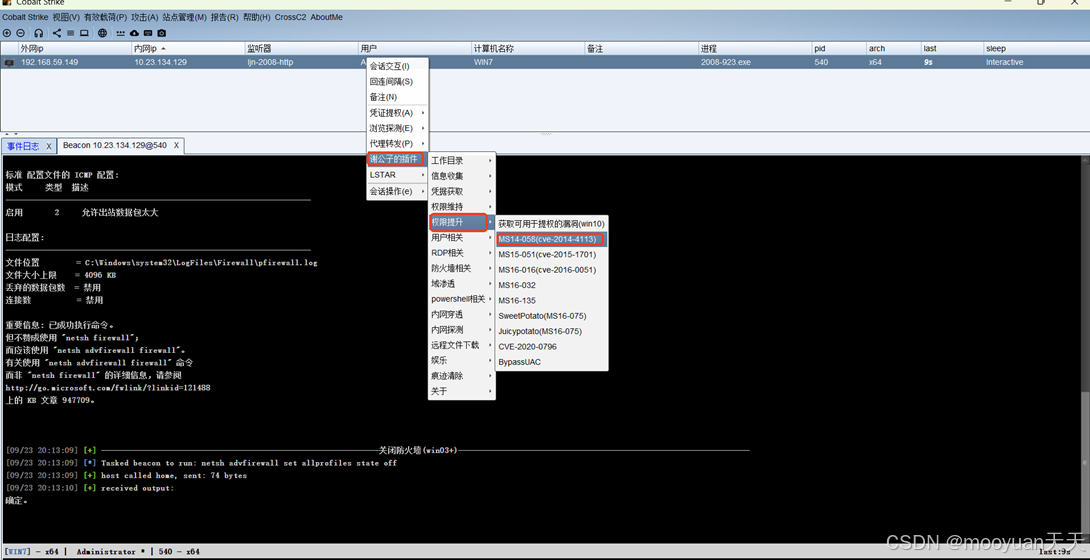Sort sessions by 内网ip column header
This screenshot has width=1090, height=560.
[x=188, y=49]
